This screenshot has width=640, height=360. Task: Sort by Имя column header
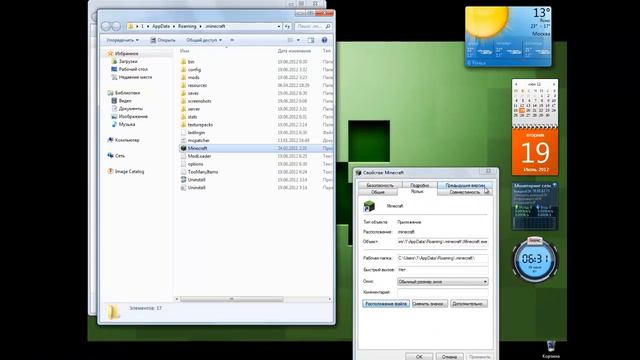(184, 51)
